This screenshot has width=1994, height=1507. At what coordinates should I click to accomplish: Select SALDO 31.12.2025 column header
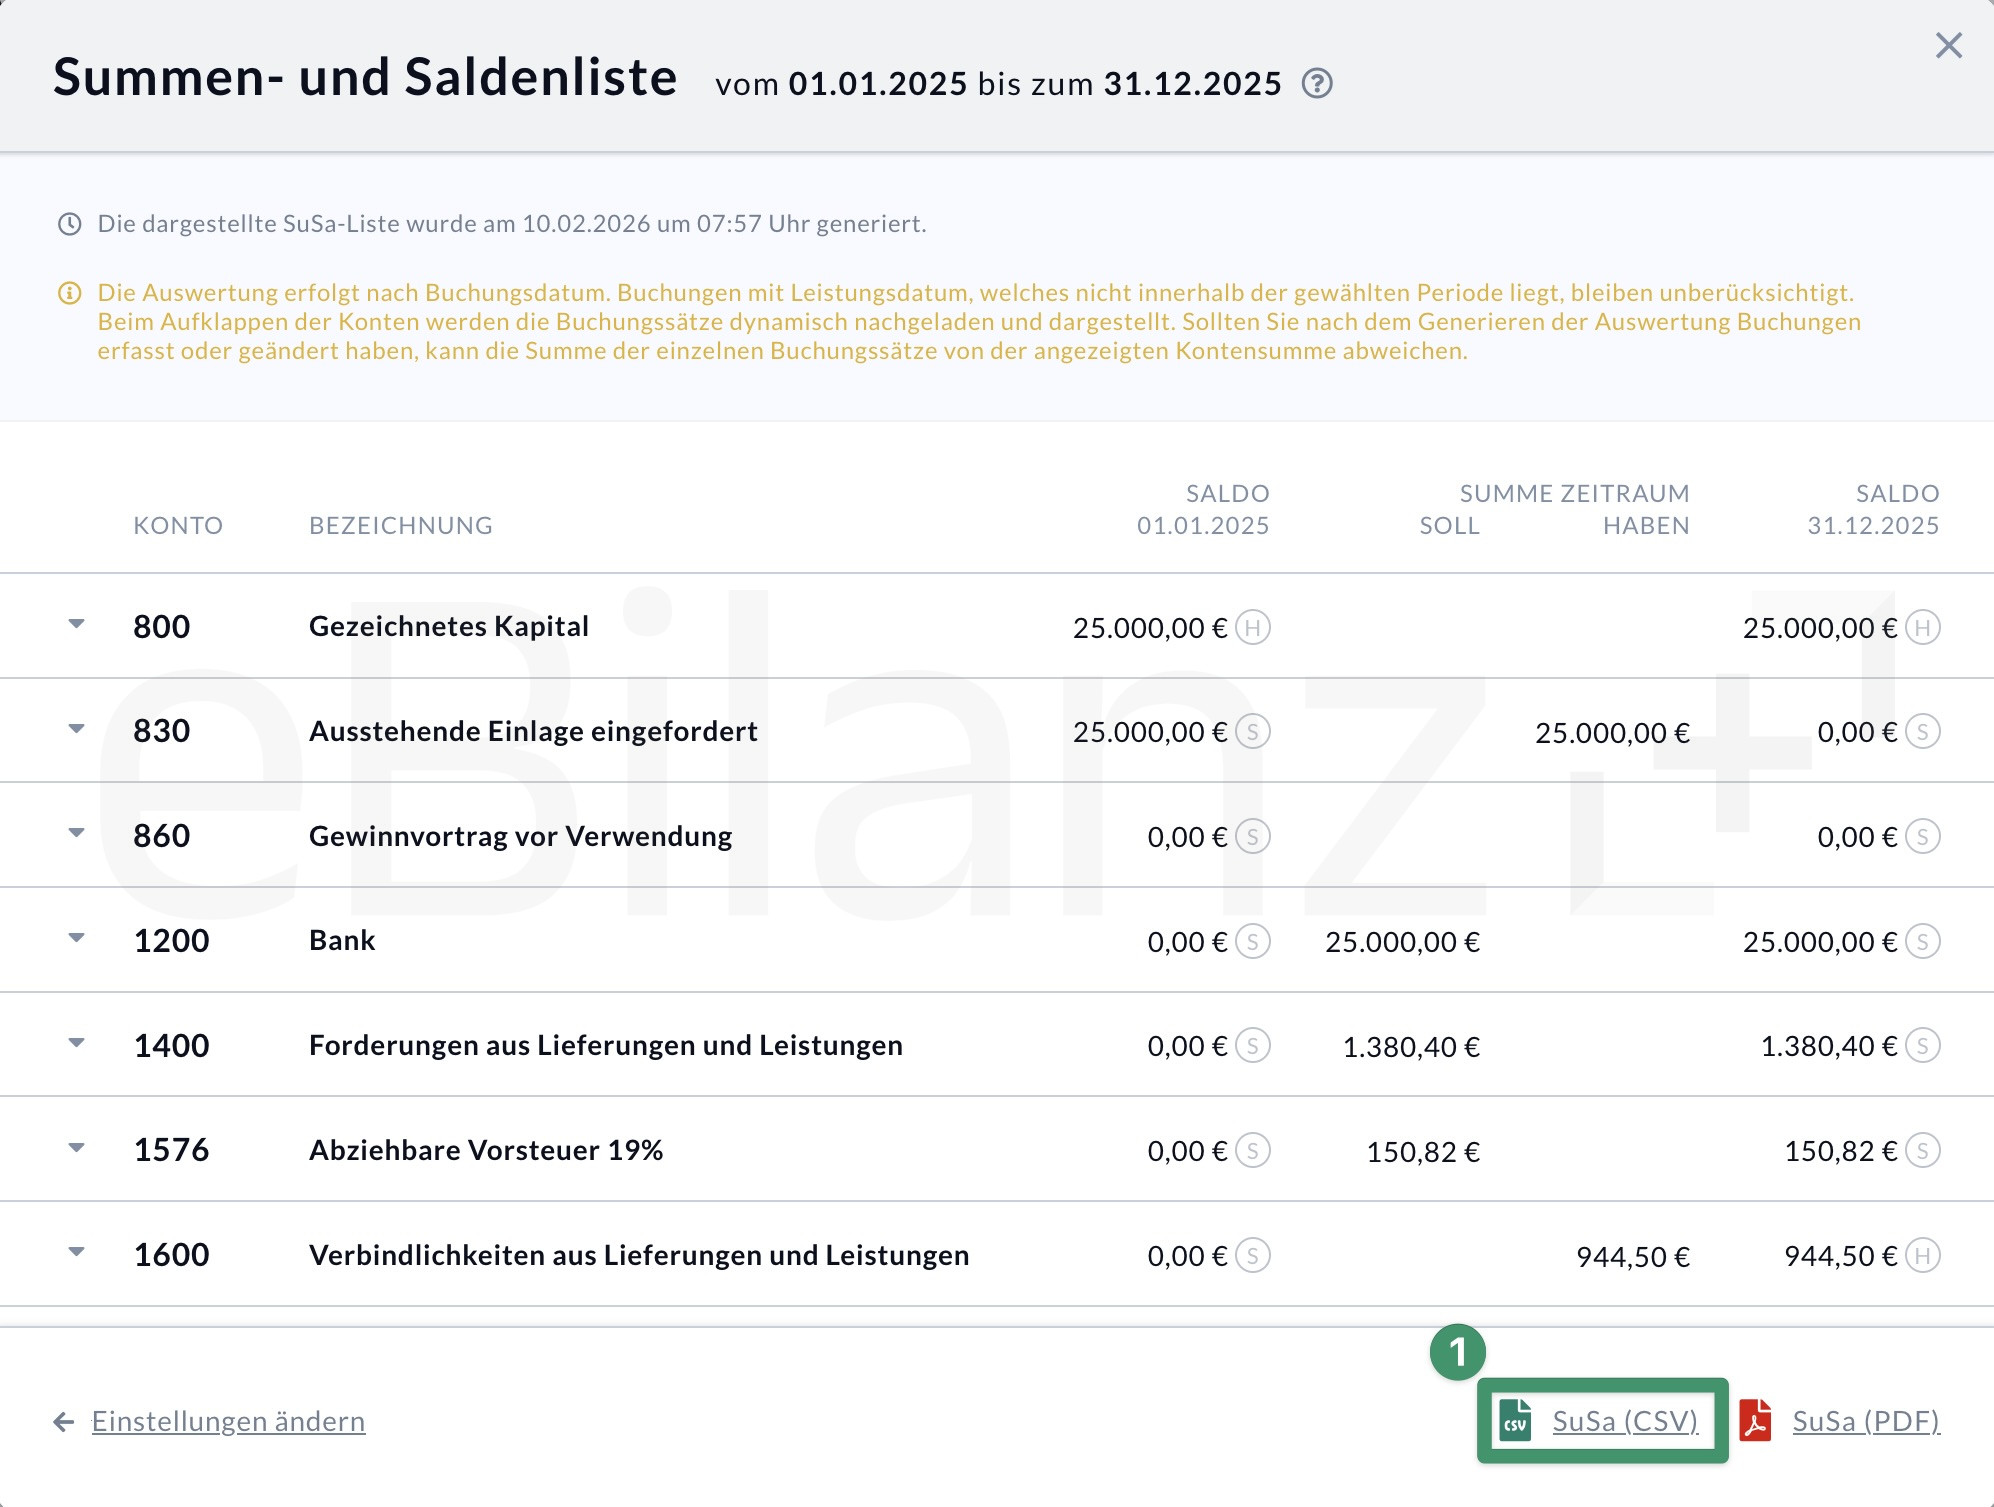click(x=1873, y=510)
